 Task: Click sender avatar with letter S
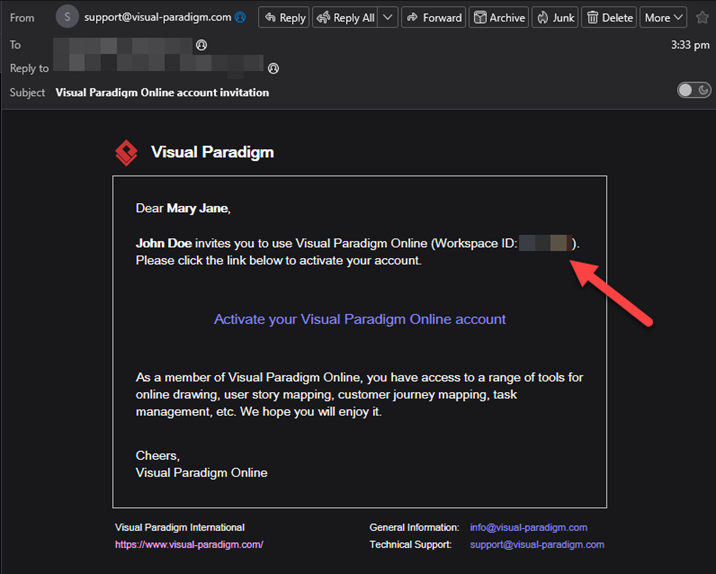click(67, 17)
